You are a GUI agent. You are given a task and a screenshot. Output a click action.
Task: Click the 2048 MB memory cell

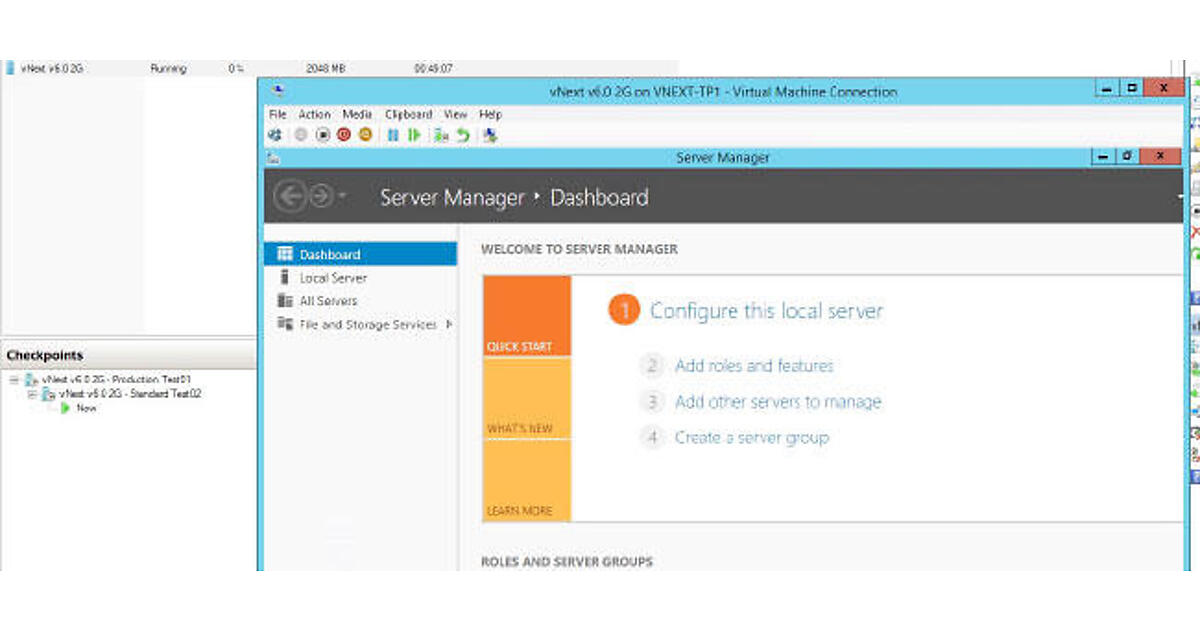click(326, 69)
